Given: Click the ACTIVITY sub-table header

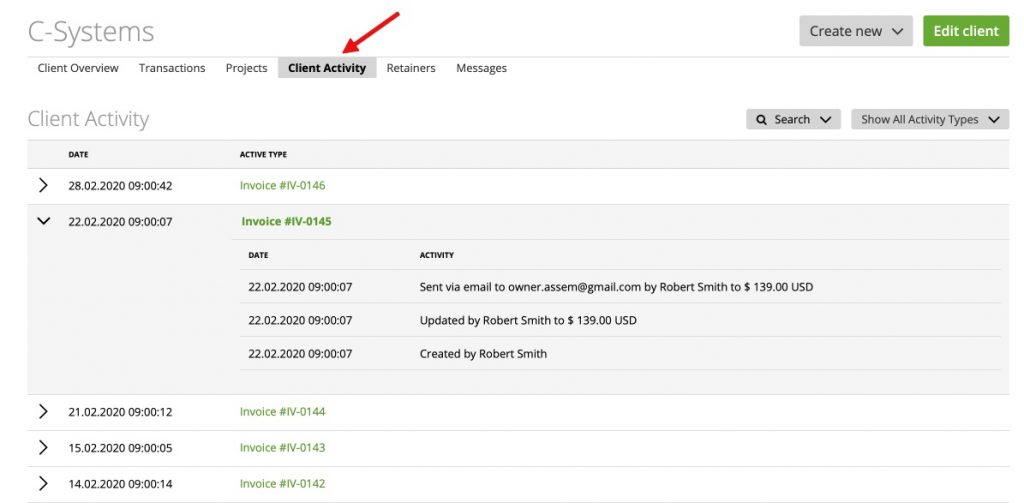Looking at the screenshot, I should (x=437, y=255).
